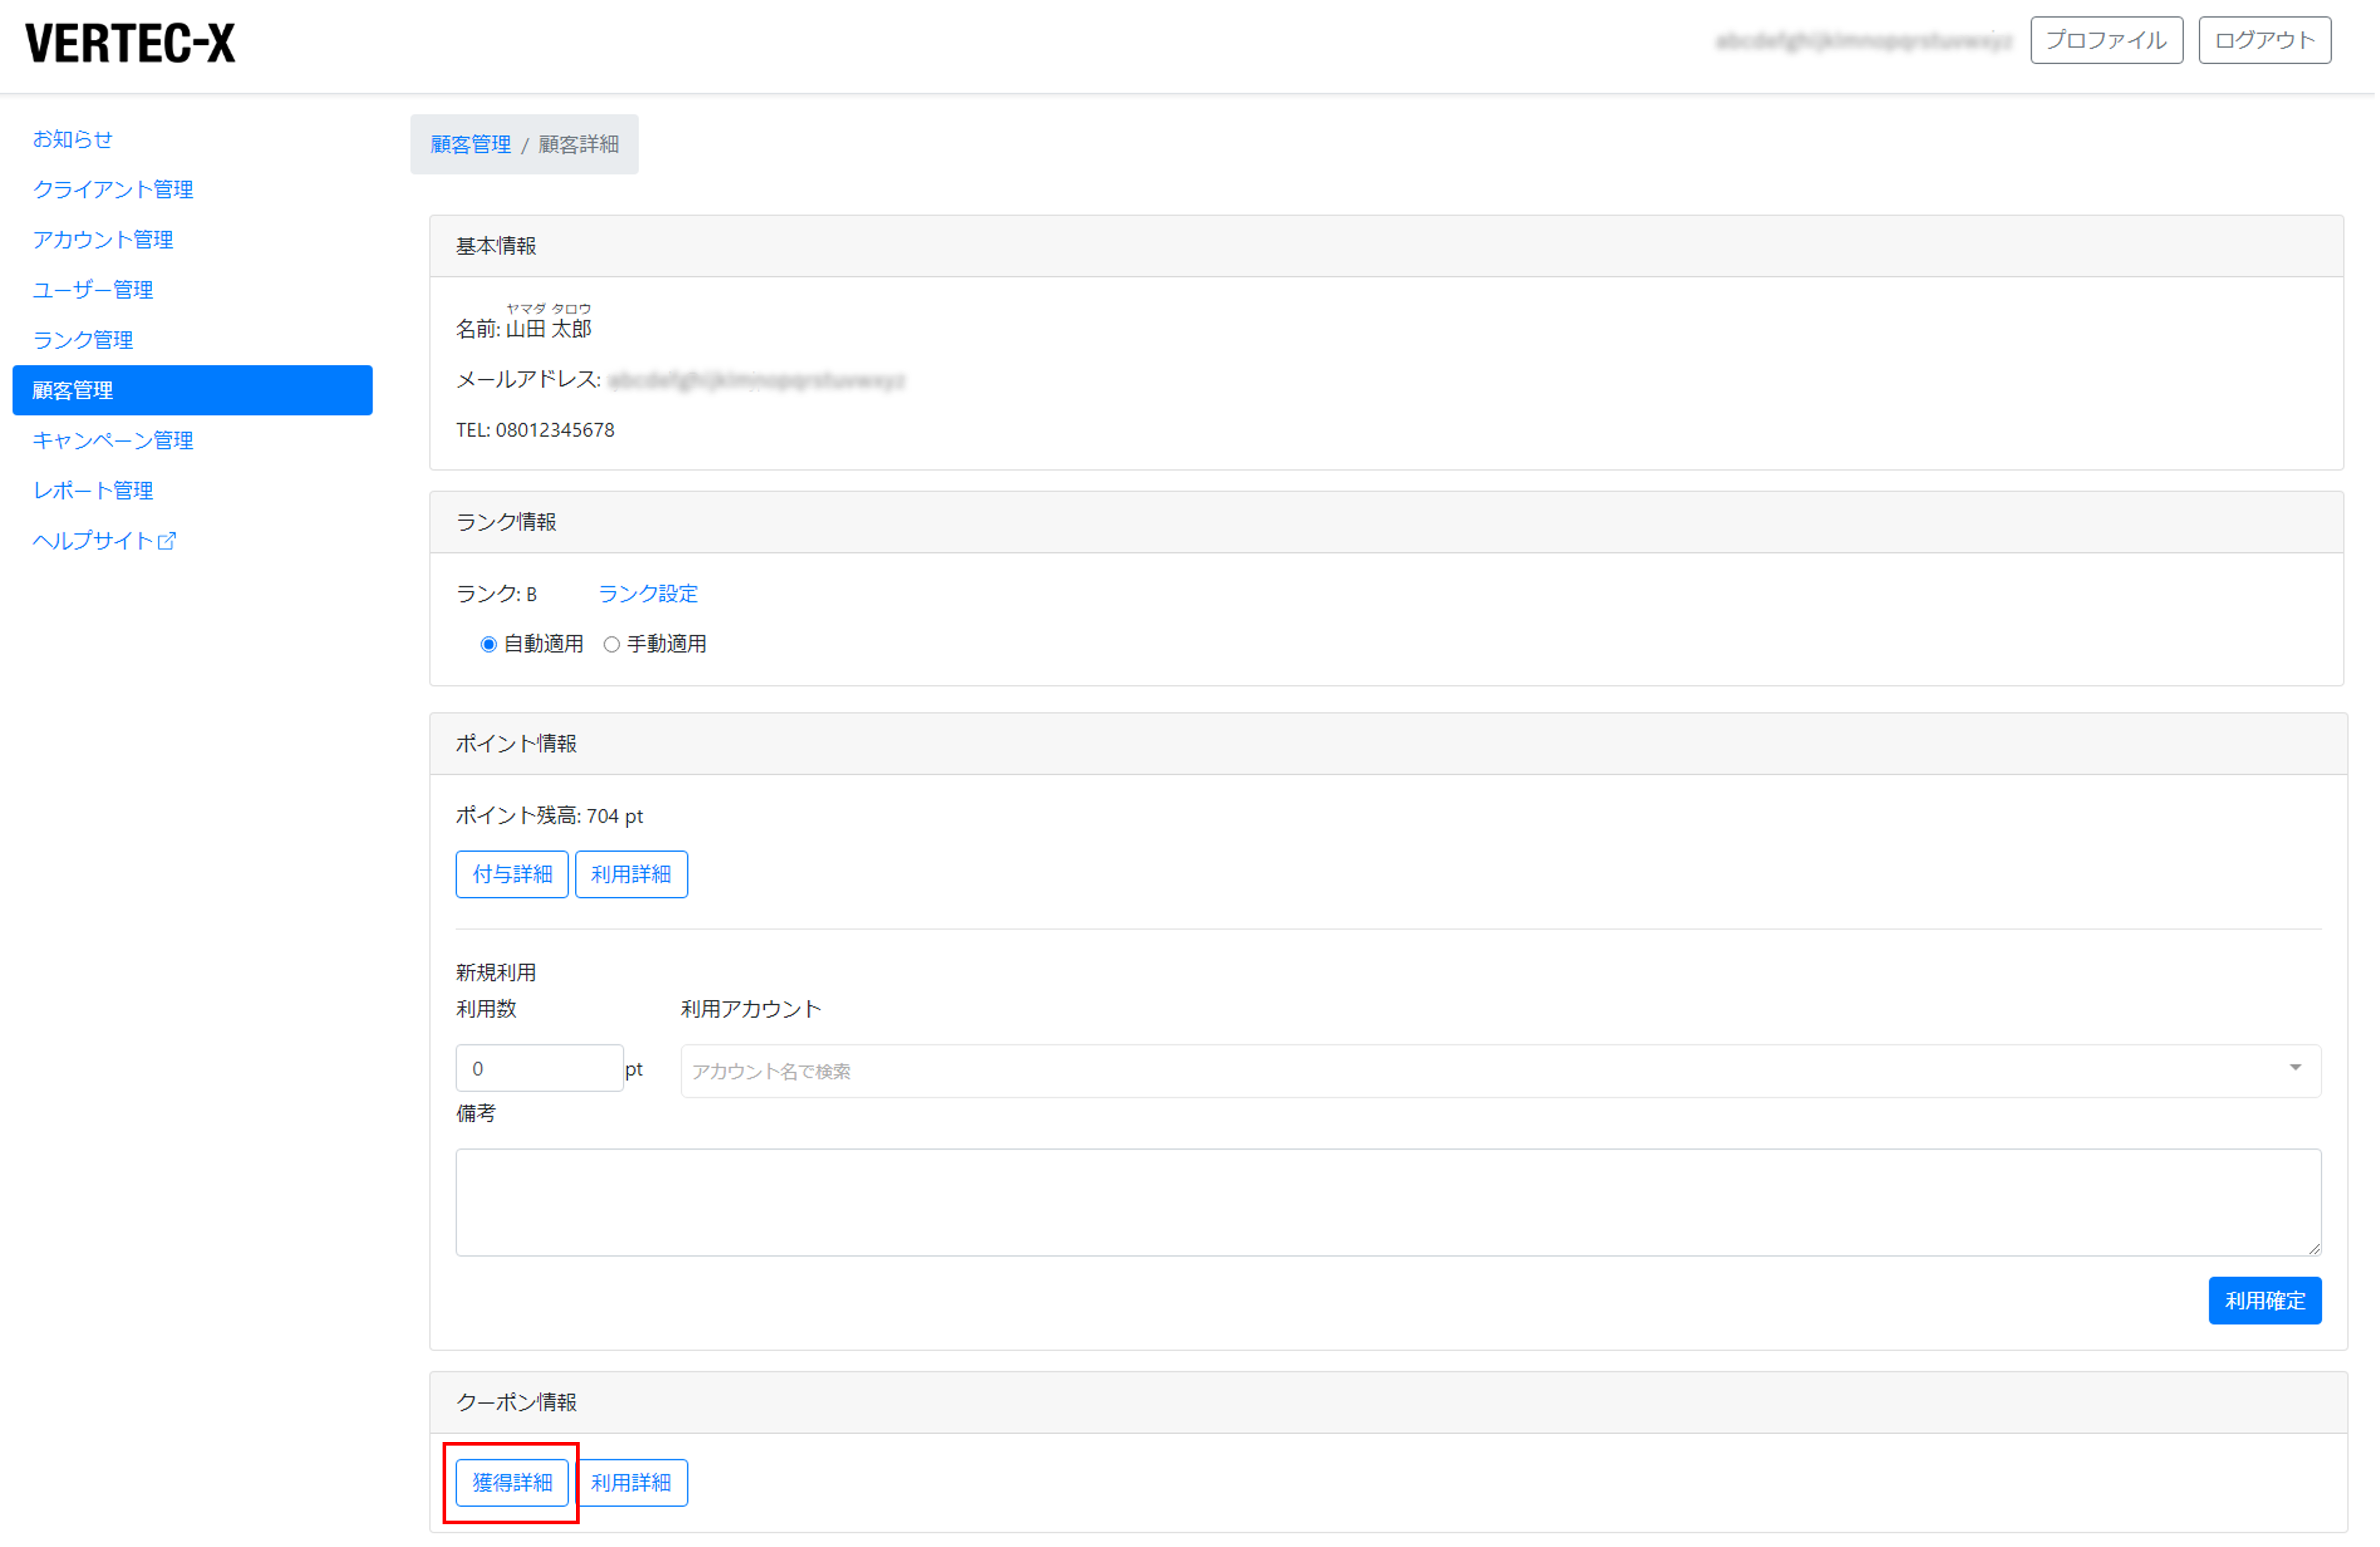
Task: Open the external link icon beside ヘルプサイト
Action: point(167,541)
